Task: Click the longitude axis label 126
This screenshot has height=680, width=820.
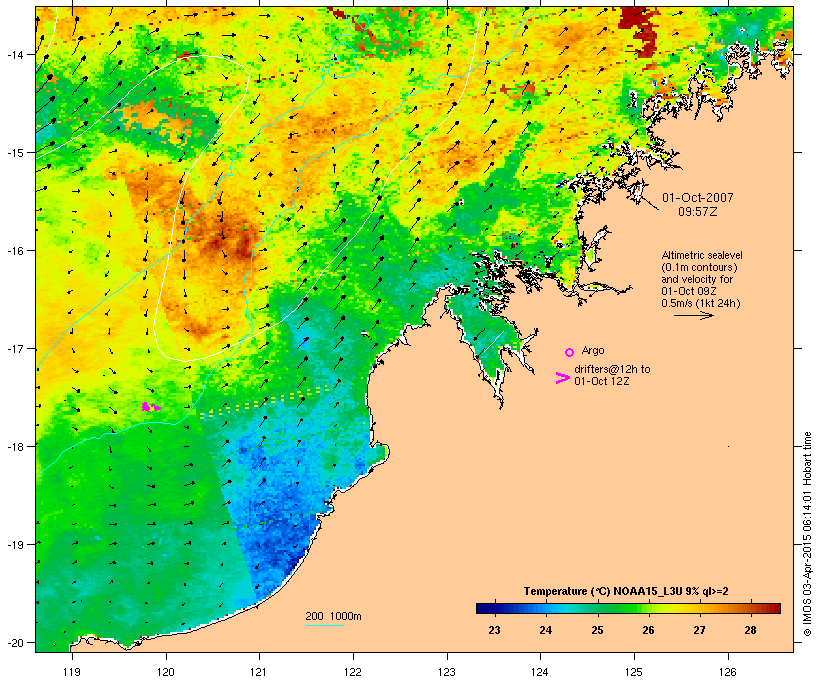Action: coord(727,672)
